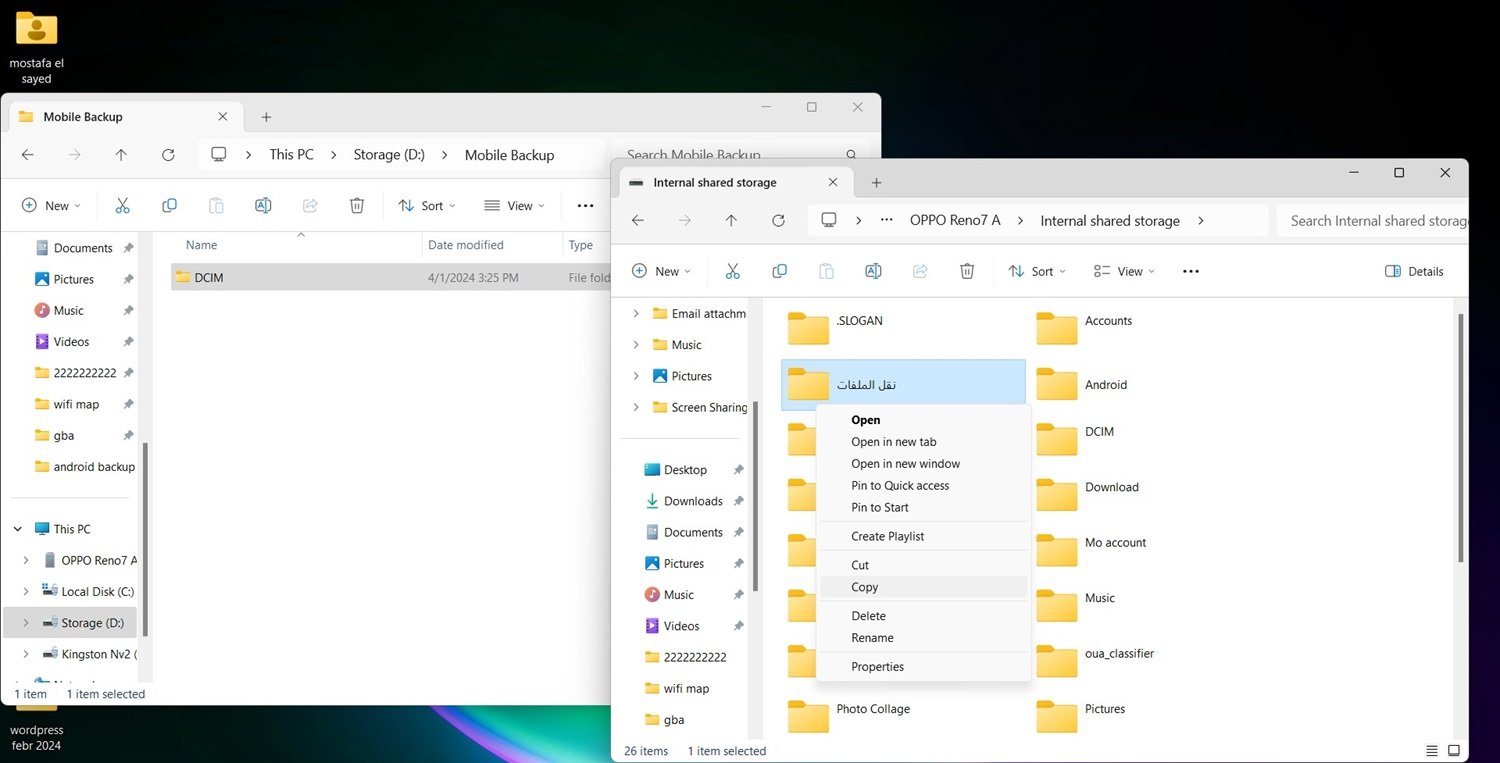The image size is (1500, 763).
Task: Expand Local Disk (C:) tree node
Action: (x=26, y=591)
